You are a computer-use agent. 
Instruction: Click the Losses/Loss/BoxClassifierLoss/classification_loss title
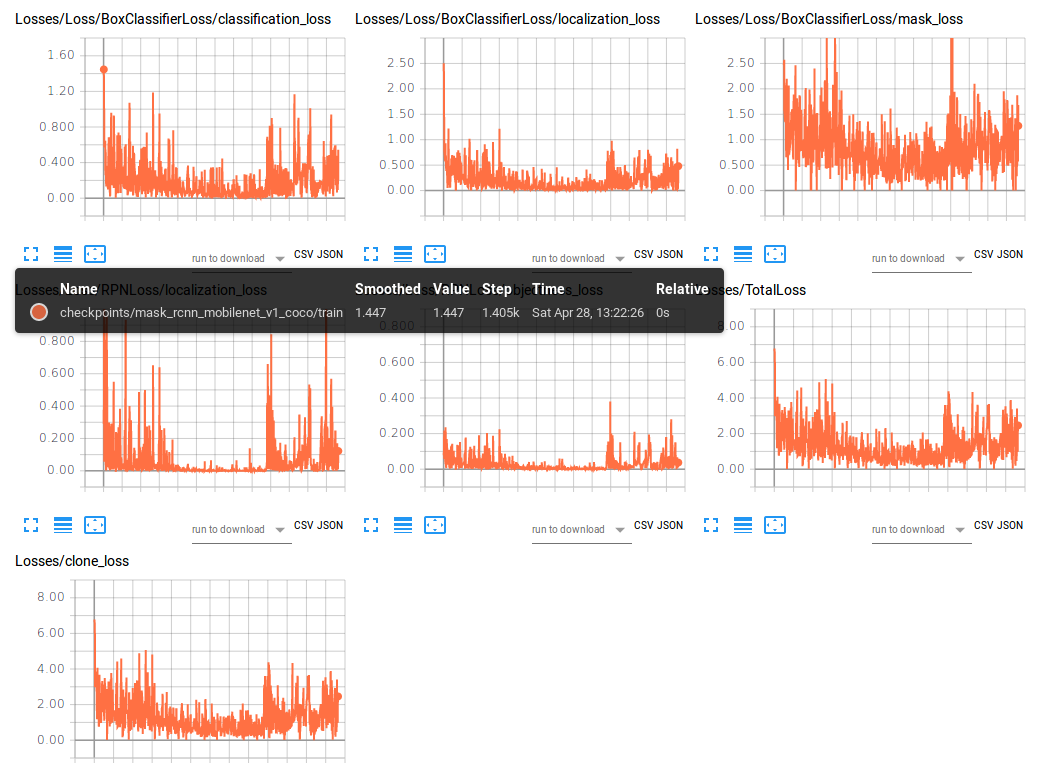click(173, 19)
